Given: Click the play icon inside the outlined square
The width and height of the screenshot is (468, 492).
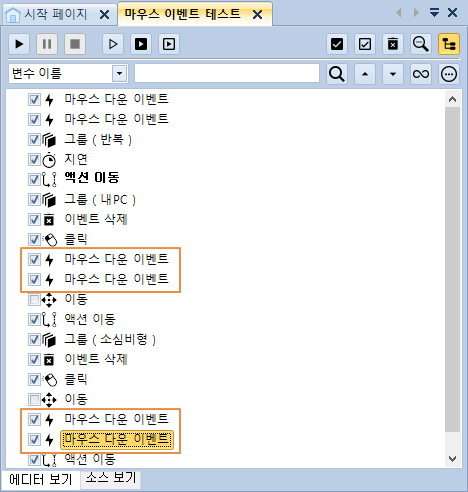Looking at the screenshot, I should pos(169,44).
